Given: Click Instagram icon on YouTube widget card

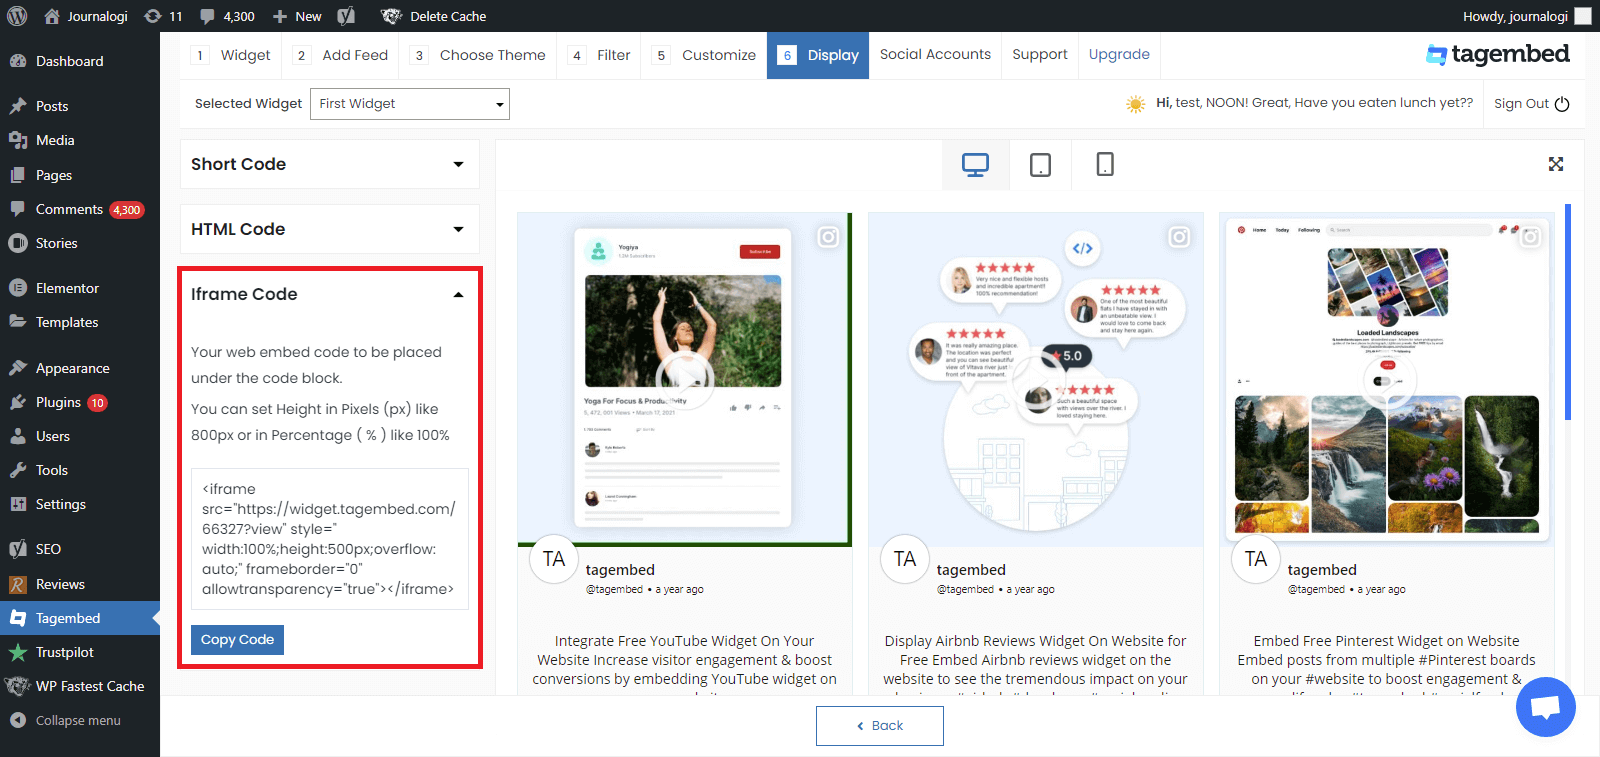Looking at the screenshot, I should click(x=828, y=237).
